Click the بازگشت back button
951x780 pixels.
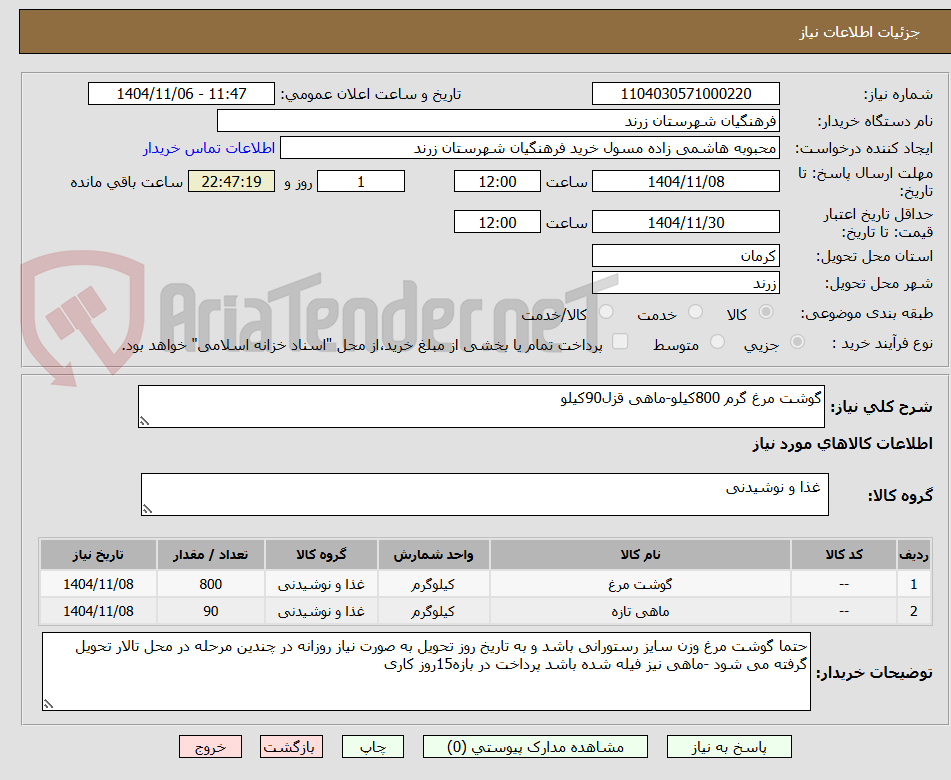(291, 746)
